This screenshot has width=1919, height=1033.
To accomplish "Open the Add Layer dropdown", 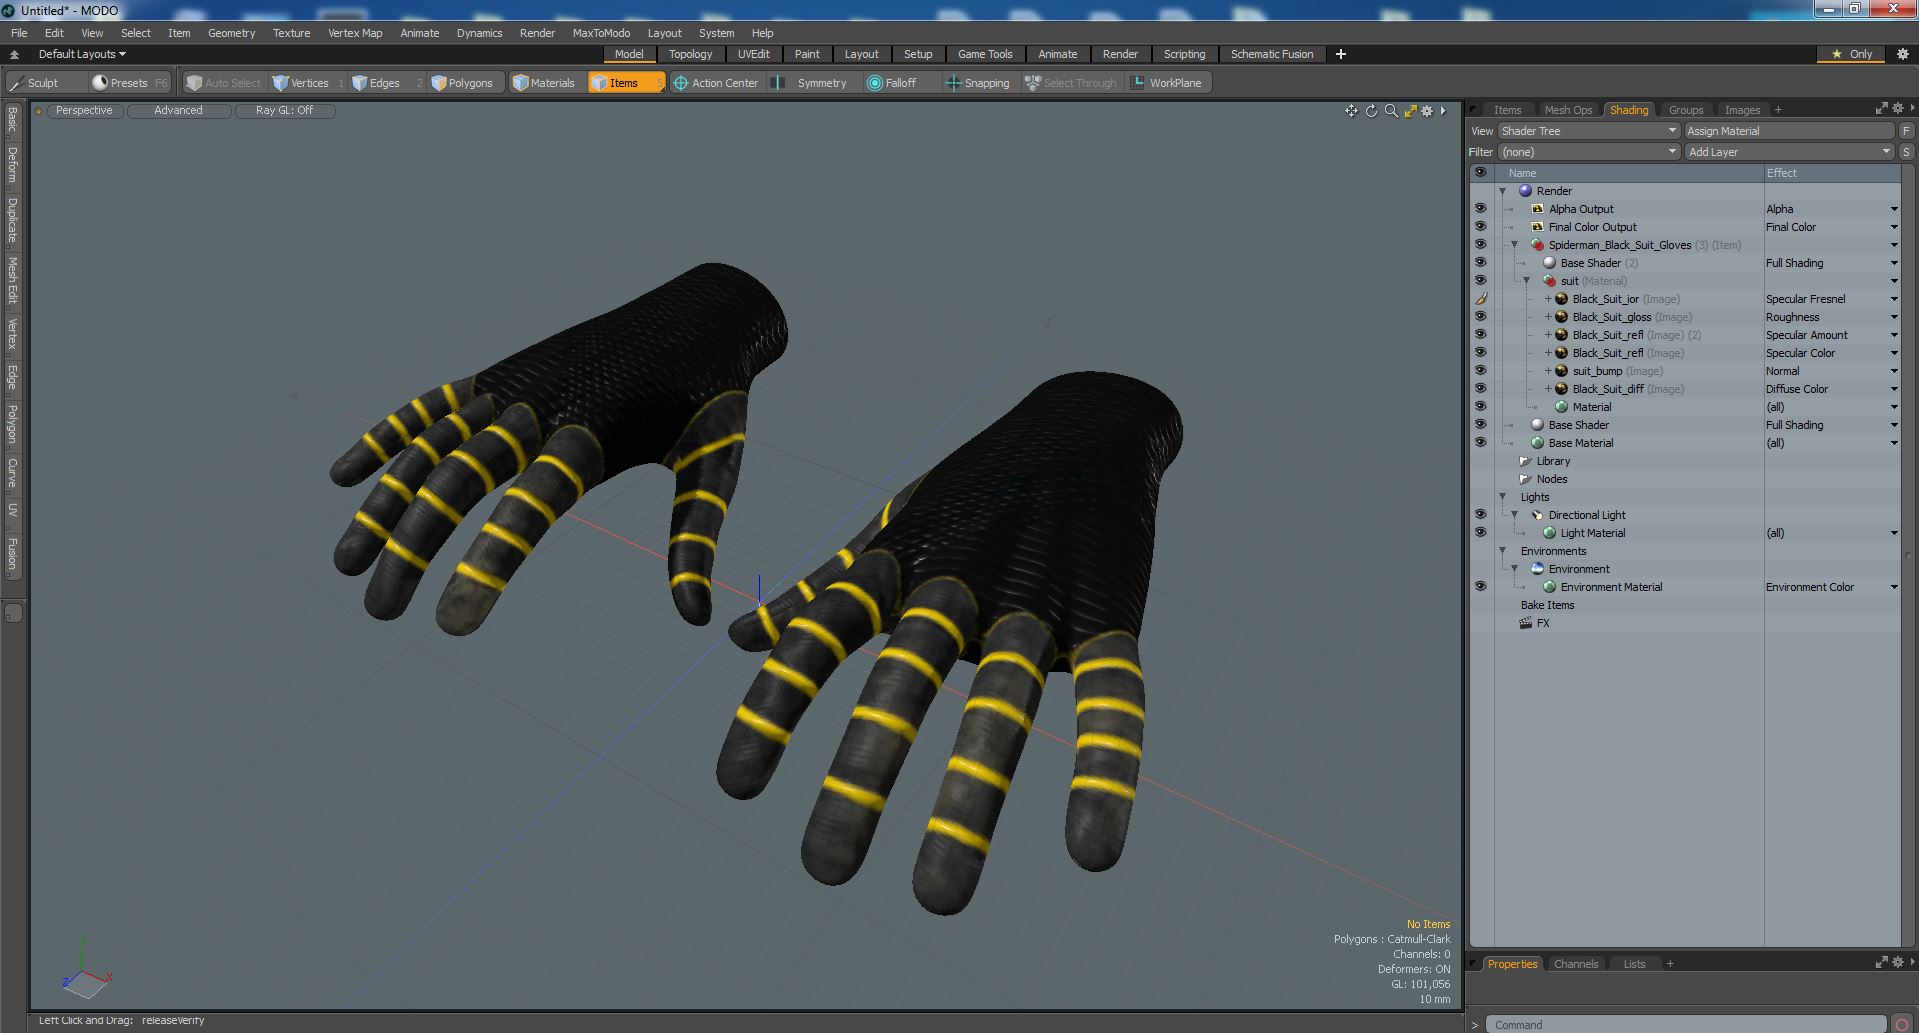I will tap(1789, 152).
